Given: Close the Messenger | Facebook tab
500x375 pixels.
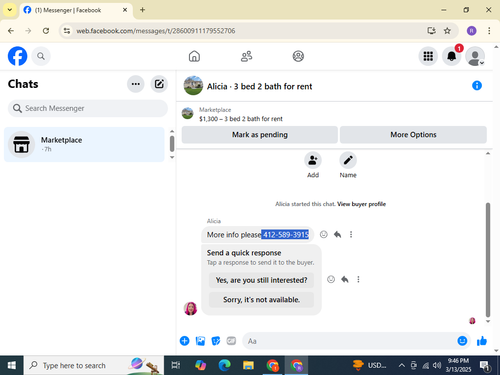Looking at the screenshot, I should tap(125, 10).
